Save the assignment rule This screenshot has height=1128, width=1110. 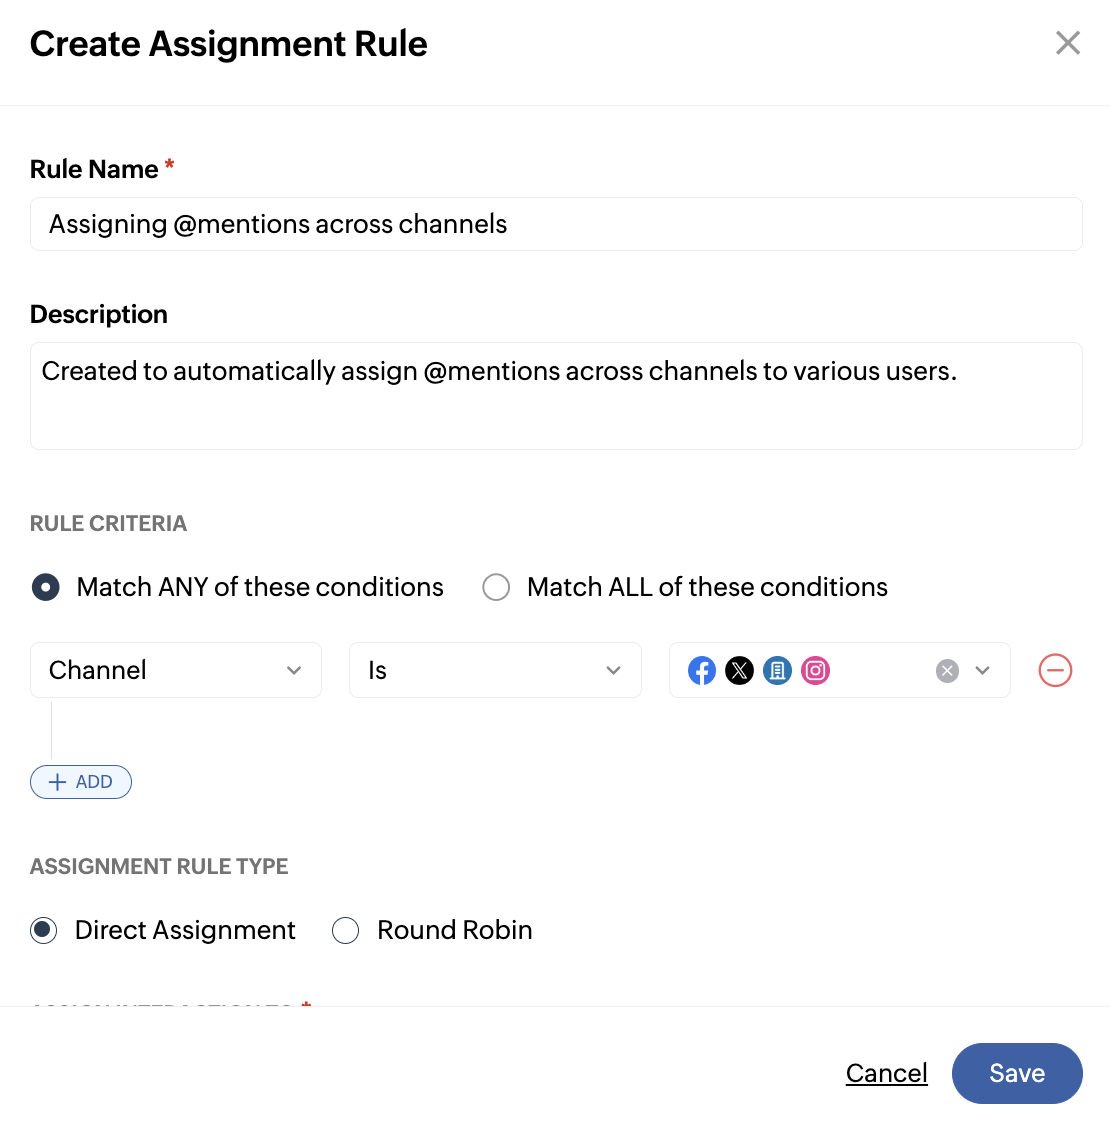click(1016, 1073)
